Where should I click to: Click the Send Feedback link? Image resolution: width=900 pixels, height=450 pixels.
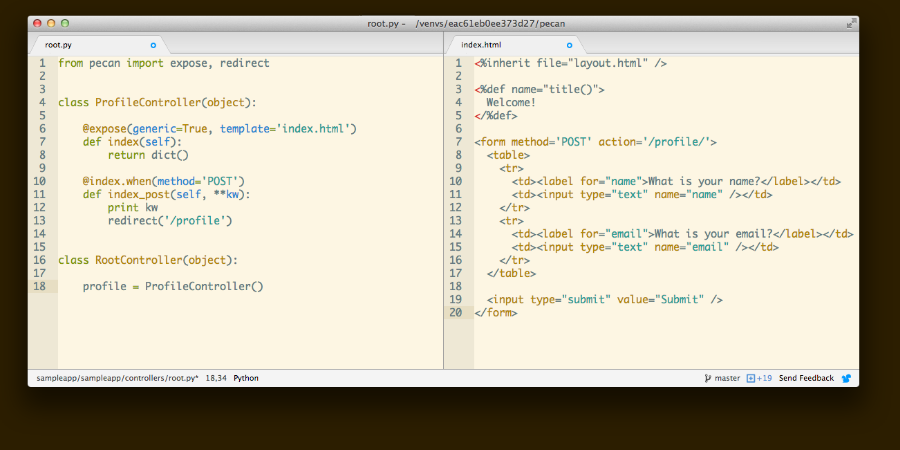[806, 378]
